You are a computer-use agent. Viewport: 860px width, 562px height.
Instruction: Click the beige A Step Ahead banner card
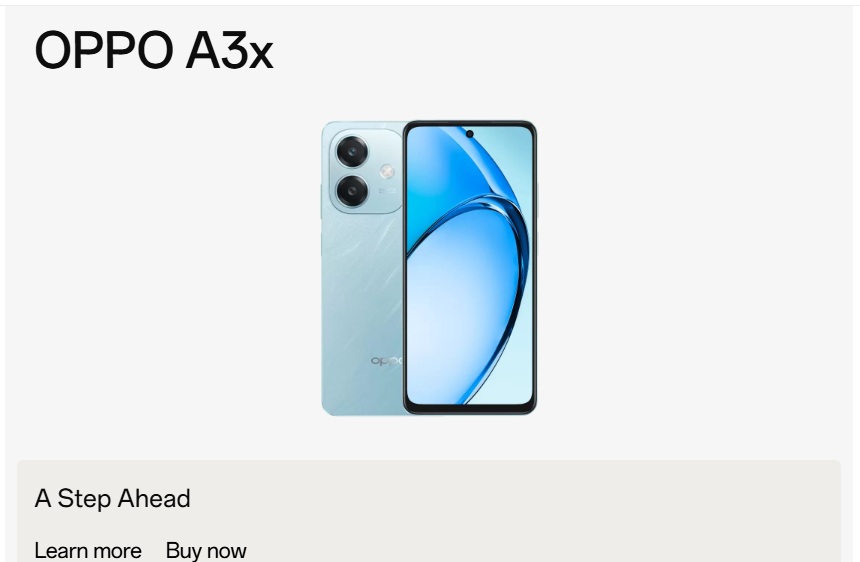tap(429, 511)
